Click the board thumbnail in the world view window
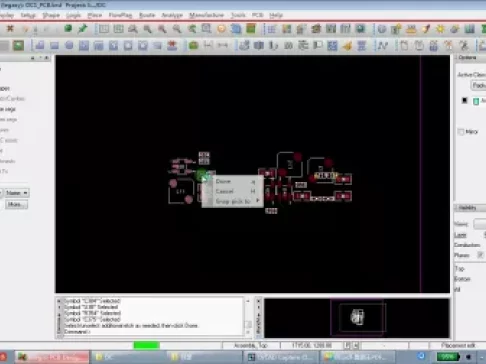 tap(357, 317)
